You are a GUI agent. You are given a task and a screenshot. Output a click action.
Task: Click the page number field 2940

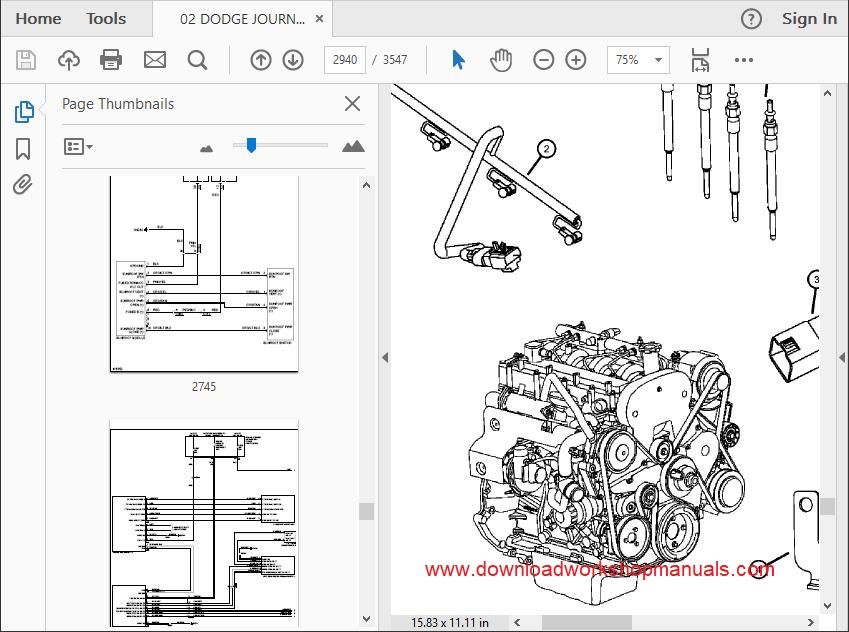tap(345, 60)
